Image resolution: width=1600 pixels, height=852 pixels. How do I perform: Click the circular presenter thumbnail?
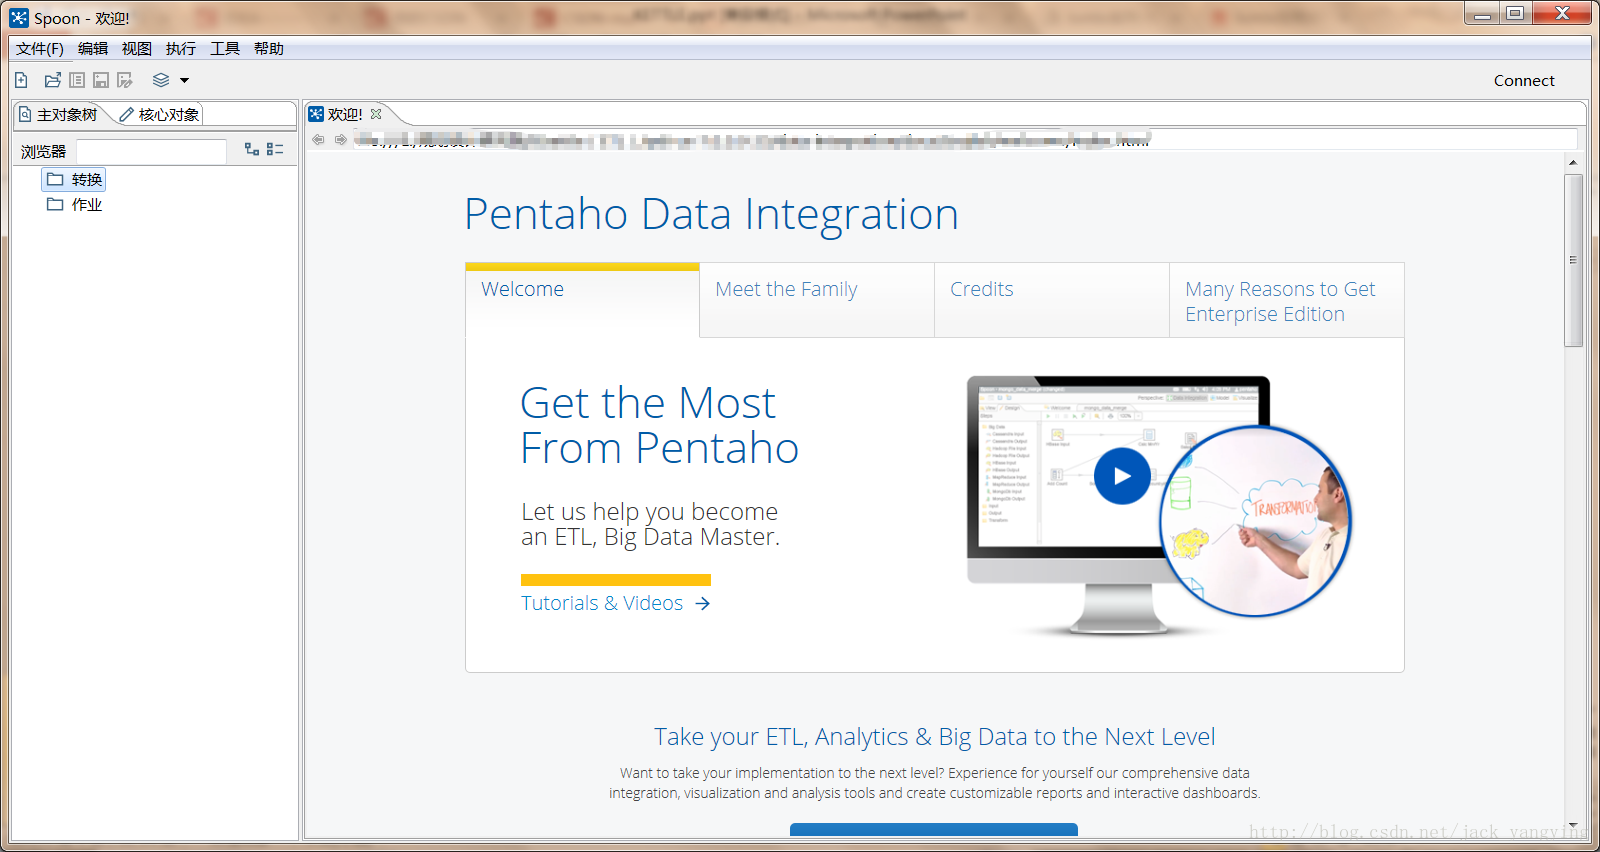(x=1255, y=521)
